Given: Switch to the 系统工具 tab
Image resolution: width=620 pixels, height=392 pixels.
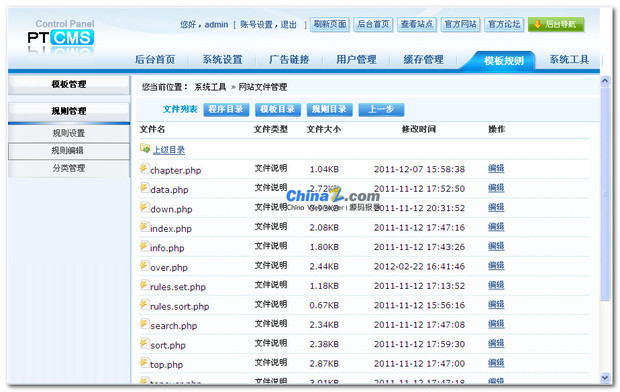Looking at the screenshot, I should click(x=569, y=60).
